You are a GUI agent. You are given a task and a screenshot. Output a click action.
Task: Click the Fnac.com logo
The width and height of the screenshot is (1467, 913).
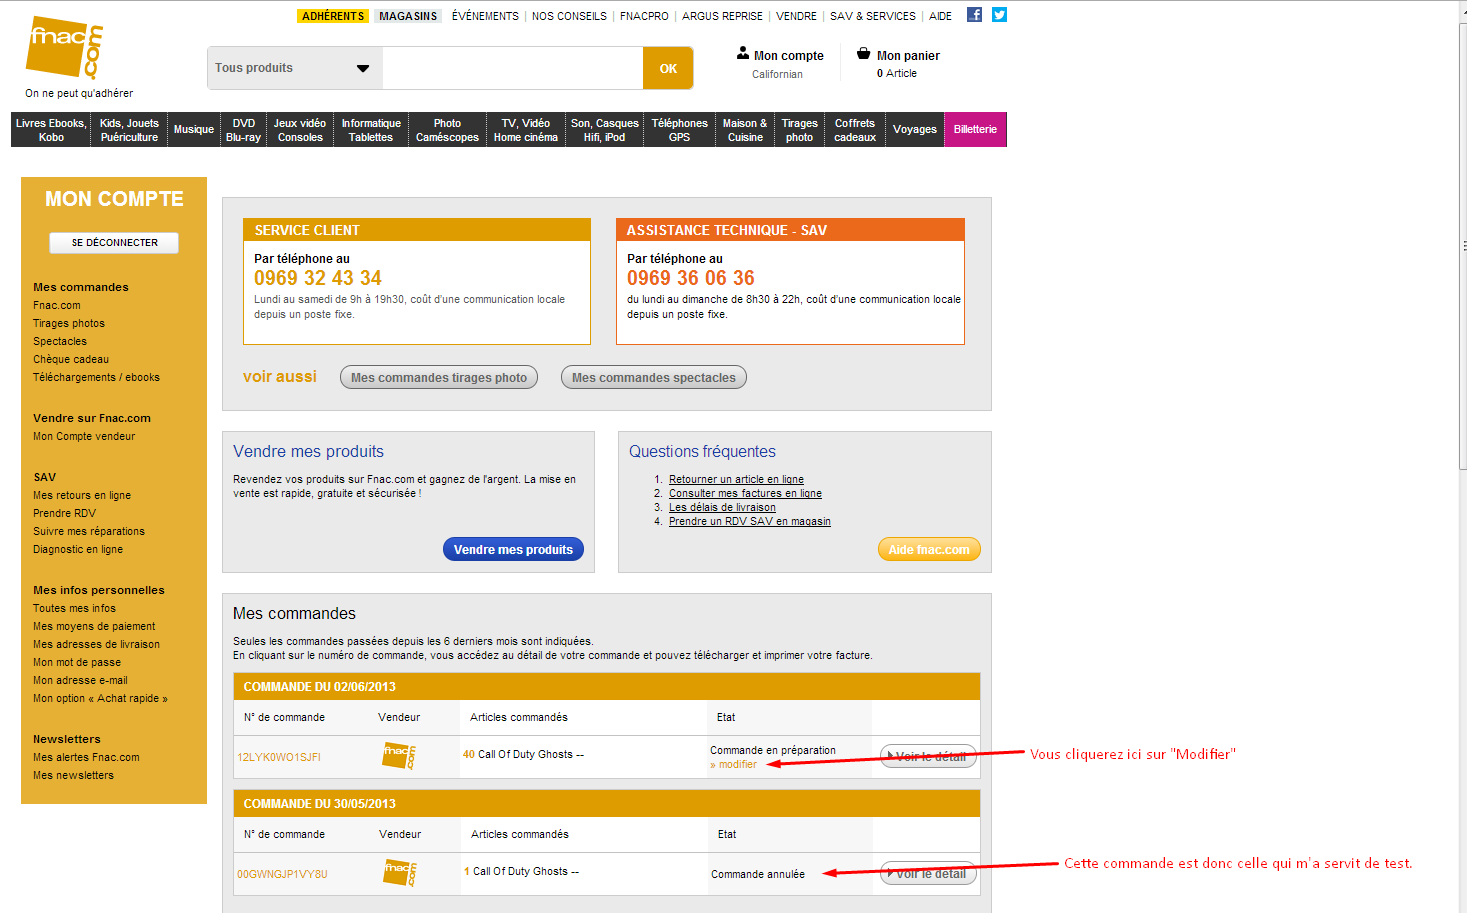click(x=64, y=47)
